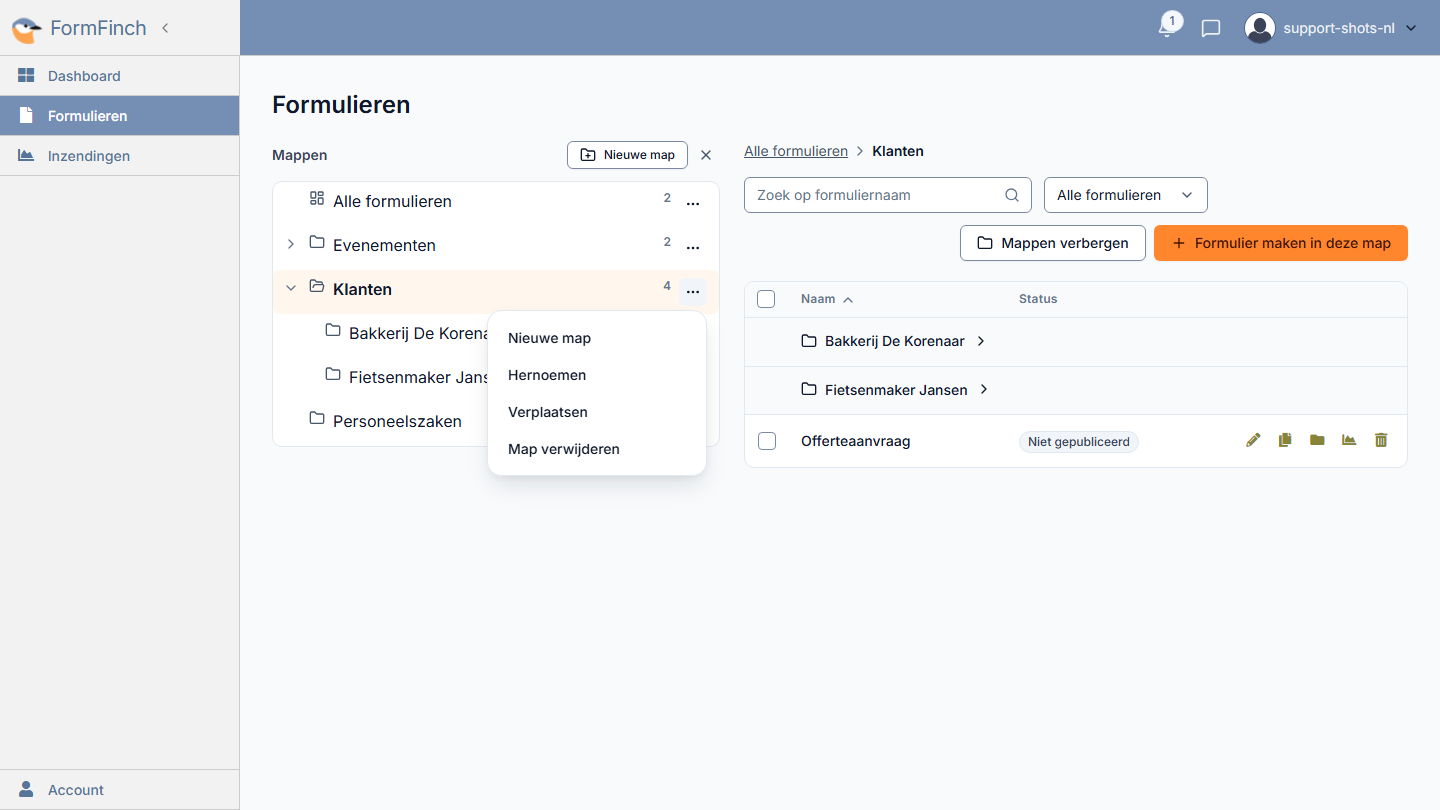Image resolution: width=1440 pixels, height=810 pixels.
Task: Click the user avatar icon
Action: 1260,28
